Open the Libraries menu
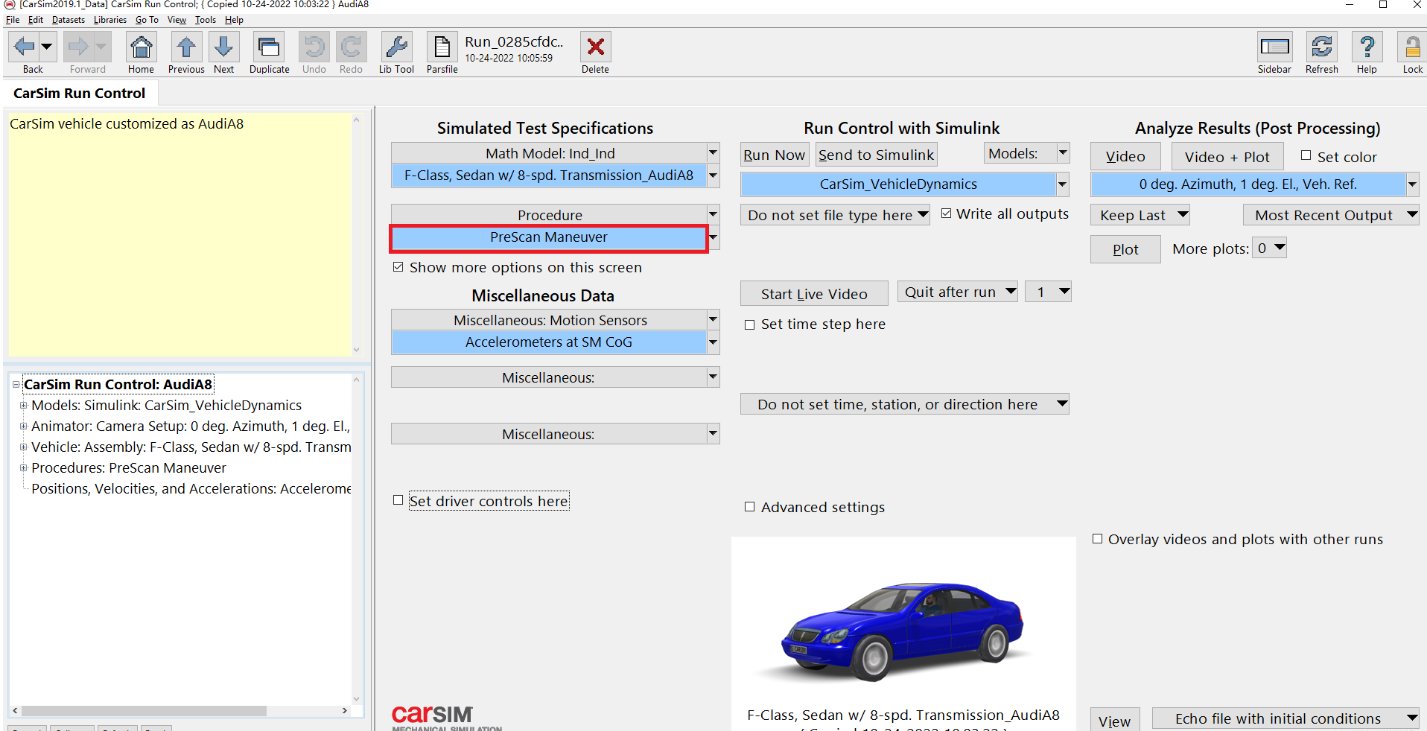The width and height of the screenshot is (1427, 731). coord(110,19)
